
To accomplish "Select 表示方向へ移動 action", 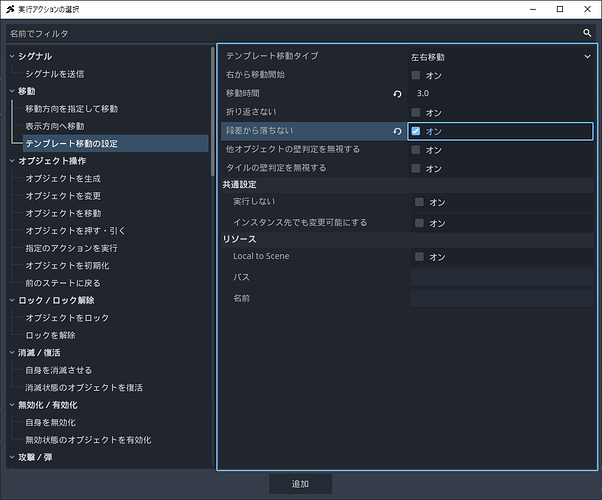I will [55, 126].
